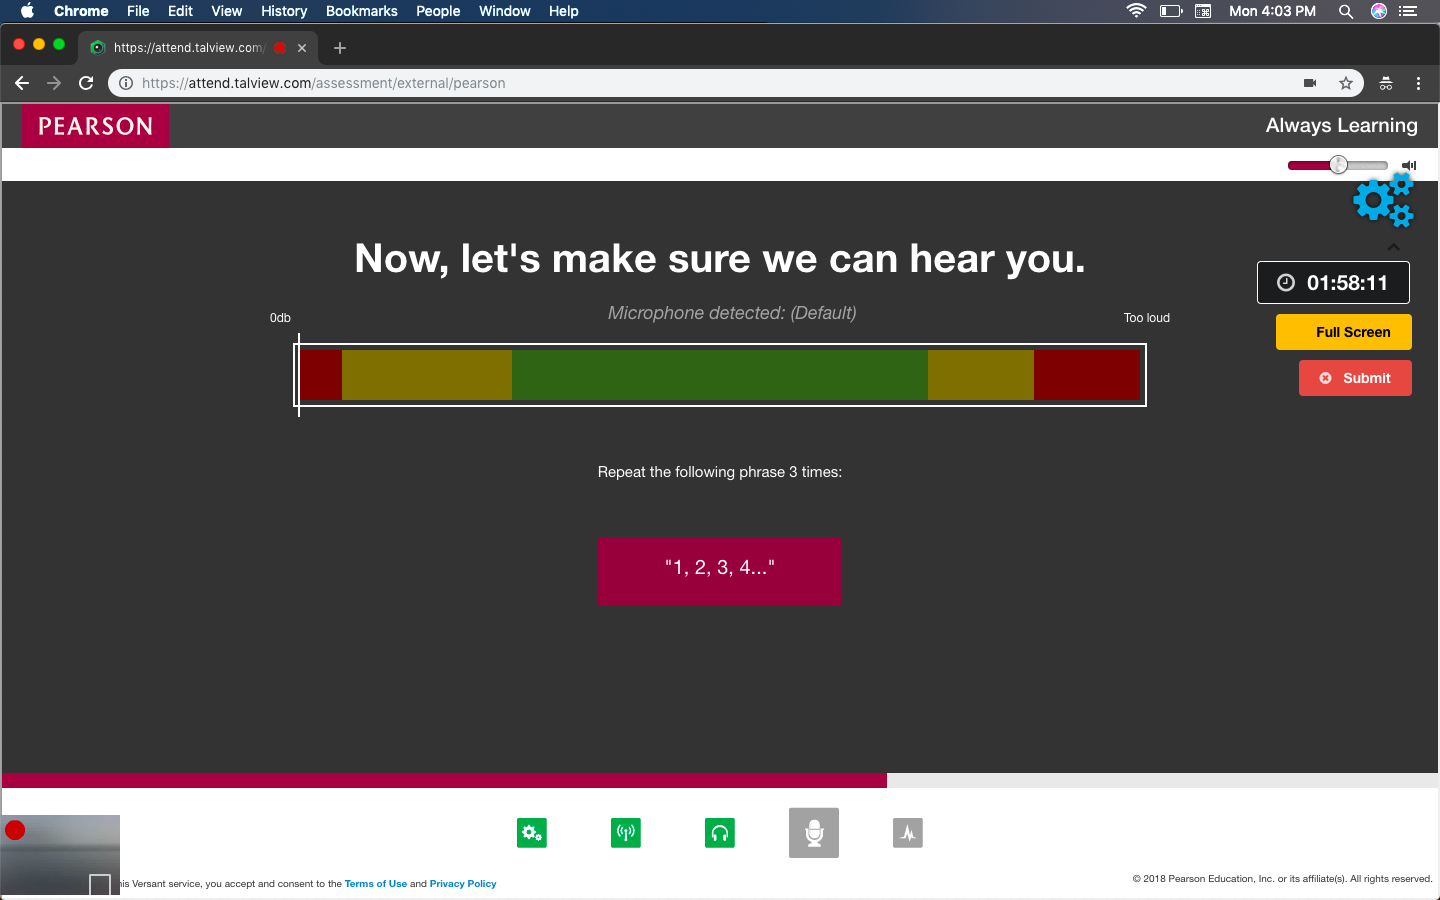The image size is (1440, 900).
Task: Click the 01:58:11 timer display
Action: click(1333, 283)
